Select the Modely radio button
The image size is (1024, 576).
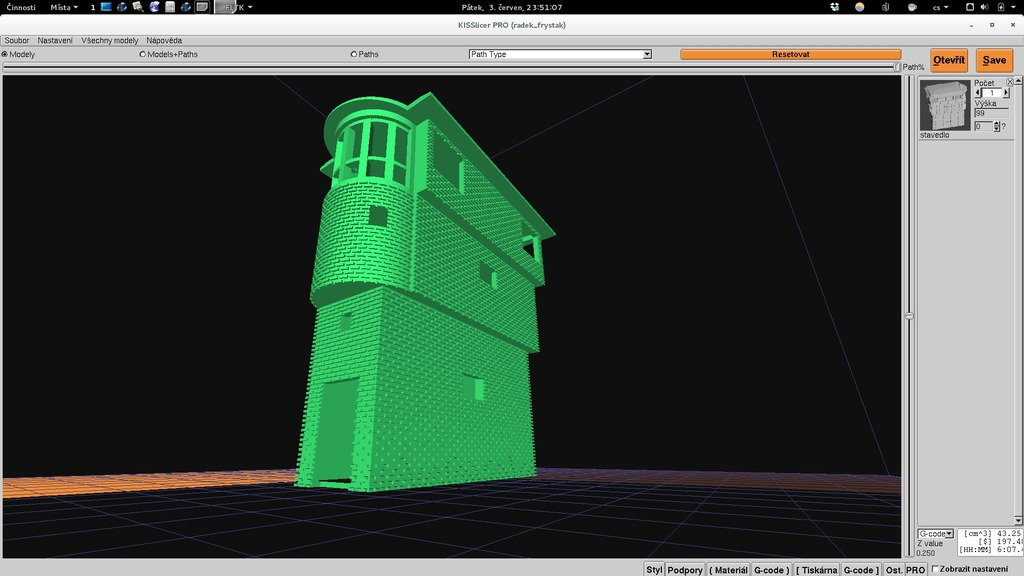5,54
